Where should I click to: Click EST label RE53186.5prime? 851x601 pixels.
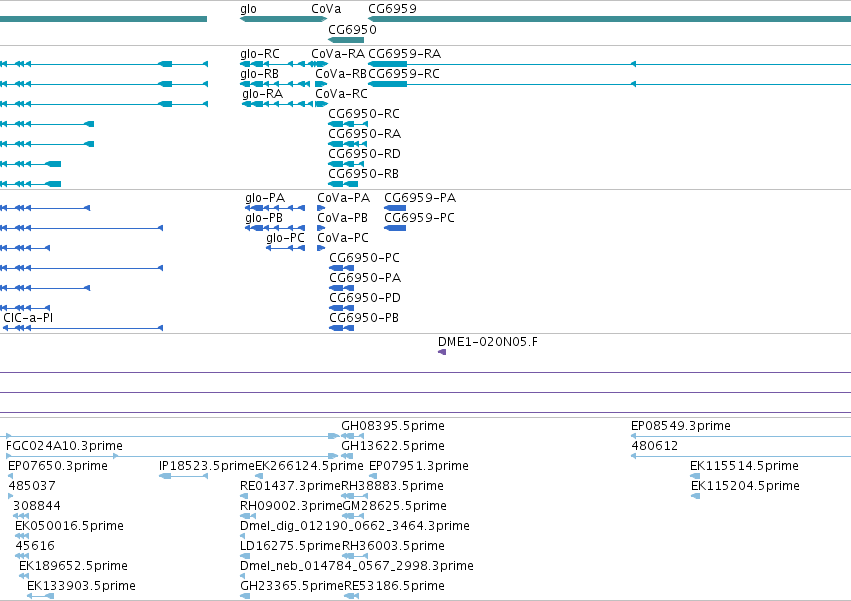point(395,586)
